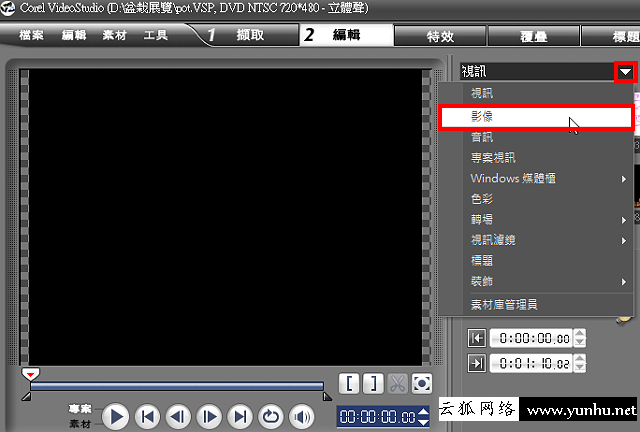The image size is (640, 432).
Task: Open the 素材 menu
Action: pyautogui.click(x=114, y=35)
